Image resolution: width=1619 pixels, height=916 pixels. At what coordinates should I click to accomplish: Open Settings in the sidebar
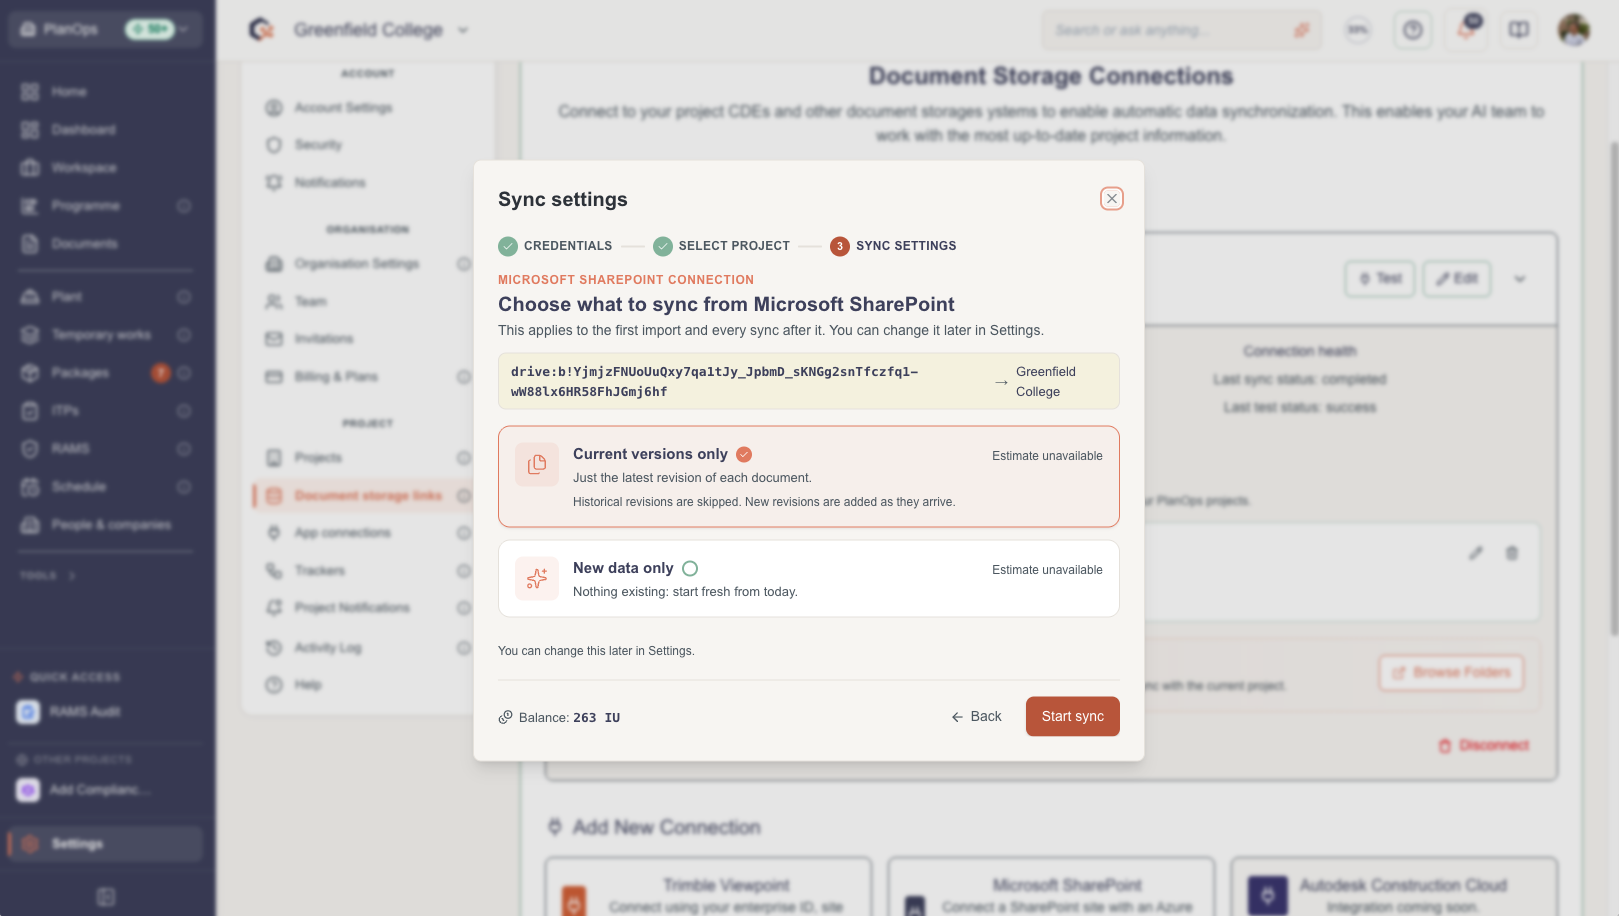click(105, 844)
